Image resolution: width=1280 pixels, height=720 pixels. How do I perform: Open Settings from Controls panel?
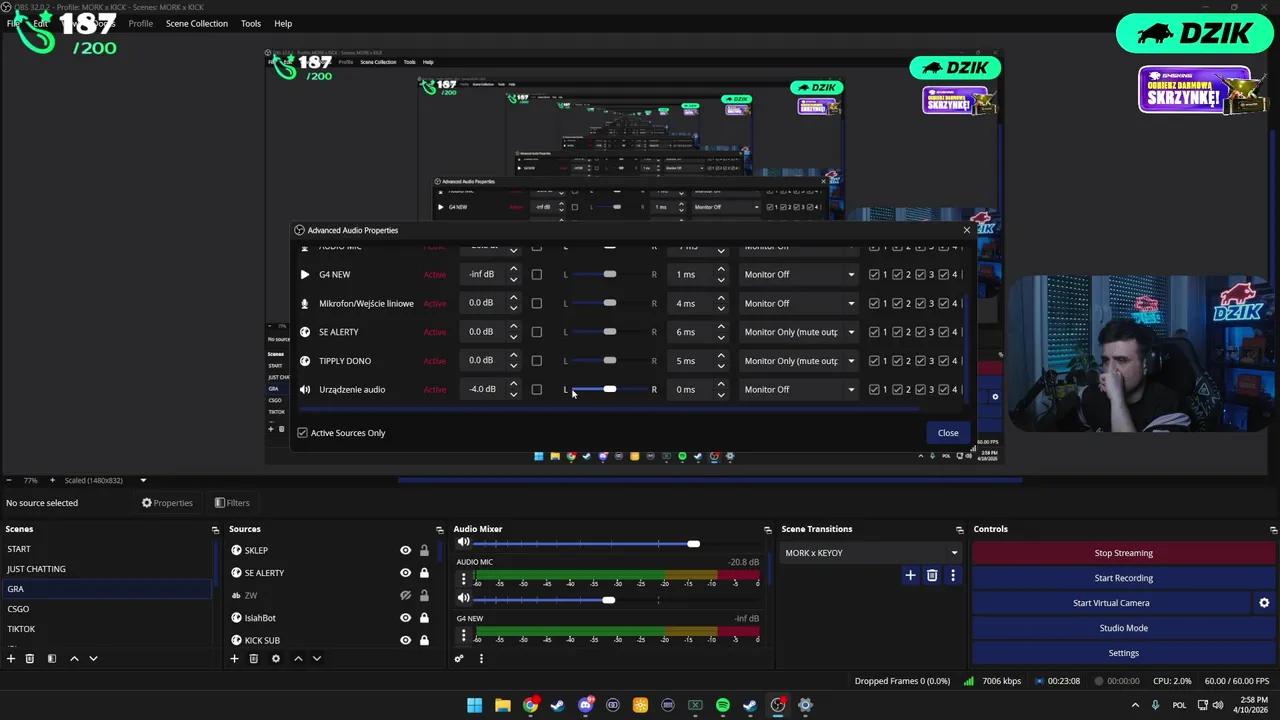pyautogui.click(x=1123, y=653)
